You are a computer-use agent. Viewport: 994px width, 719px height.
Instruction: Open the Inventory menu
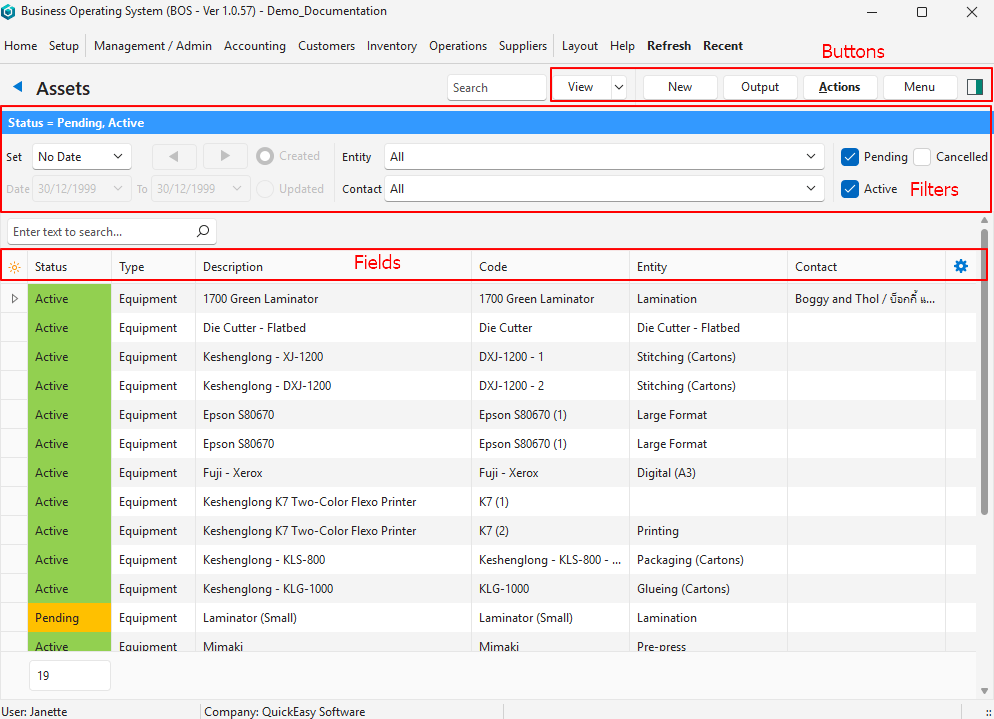[392, 46]
